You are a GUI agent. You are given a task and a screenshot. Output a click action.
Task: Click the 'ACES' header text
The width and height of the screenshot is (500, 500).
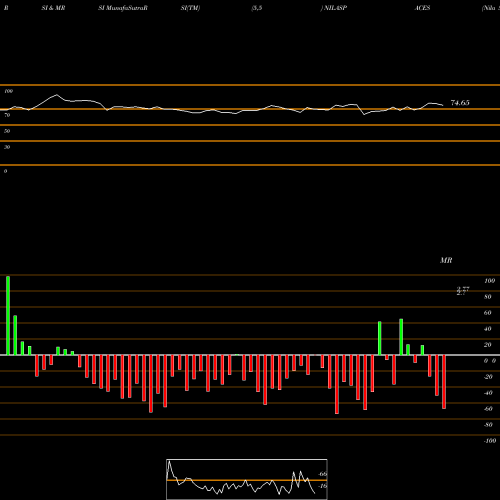[x=422, y=8]
